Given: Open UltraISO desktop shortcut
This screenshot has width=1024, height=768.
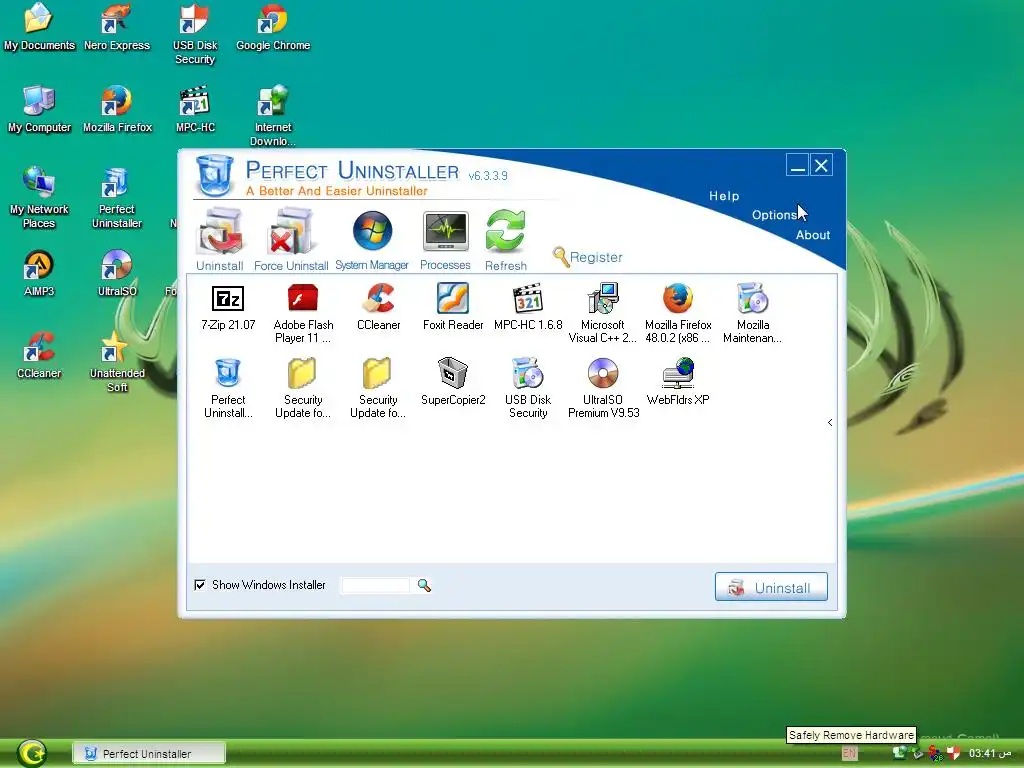Looking at the screenshot, I should (x=117, y=273).
